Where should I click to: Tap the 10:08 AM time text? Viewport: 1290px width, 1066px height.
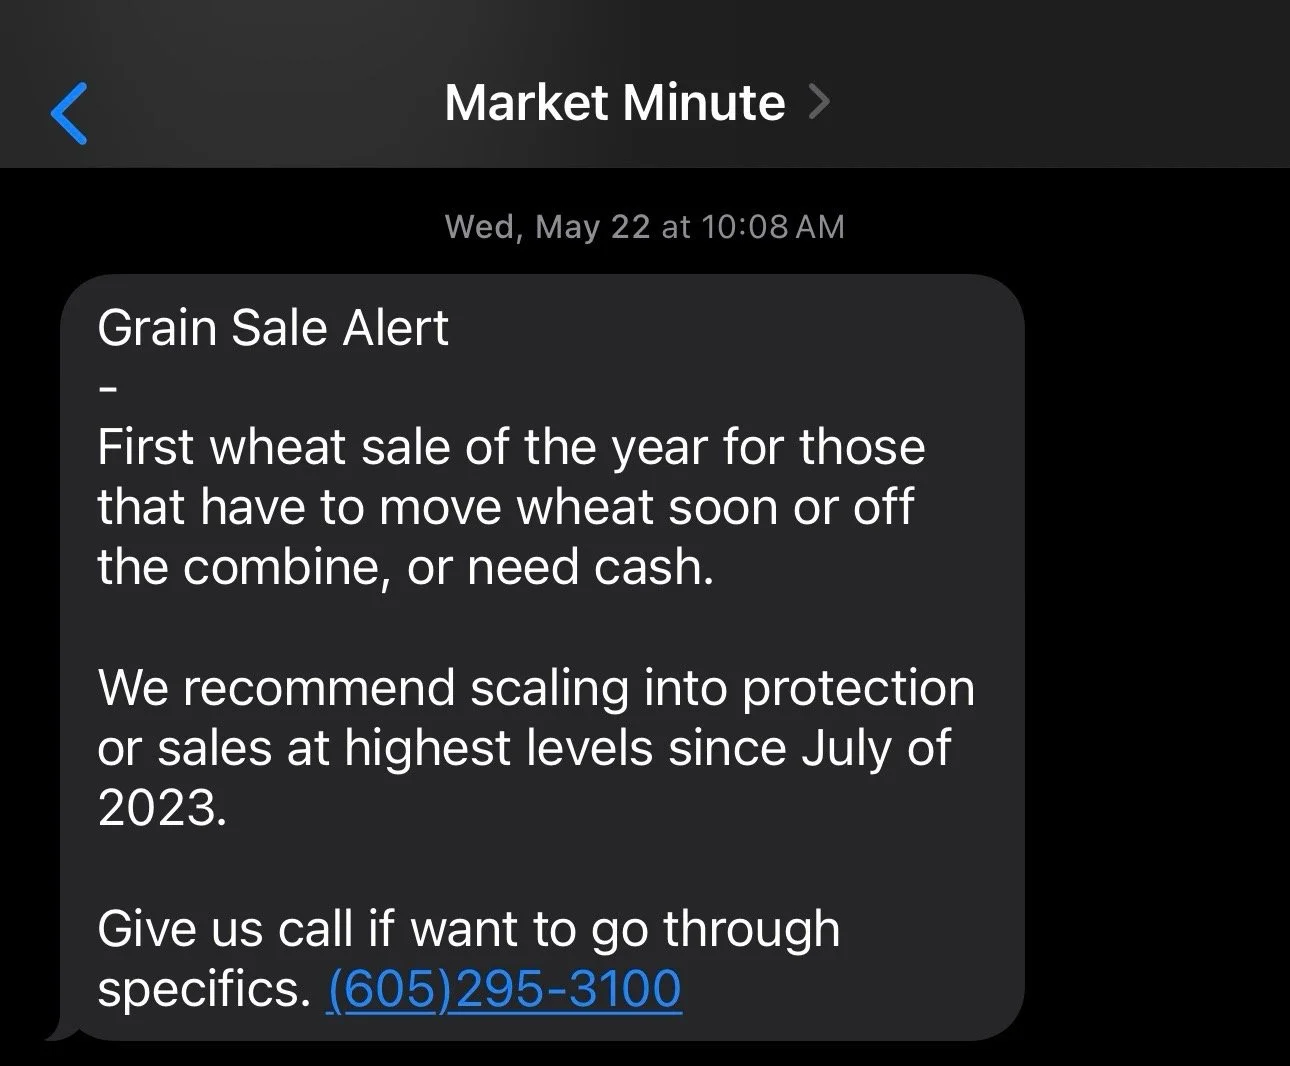pyautogui.click(x=772, y=227)
